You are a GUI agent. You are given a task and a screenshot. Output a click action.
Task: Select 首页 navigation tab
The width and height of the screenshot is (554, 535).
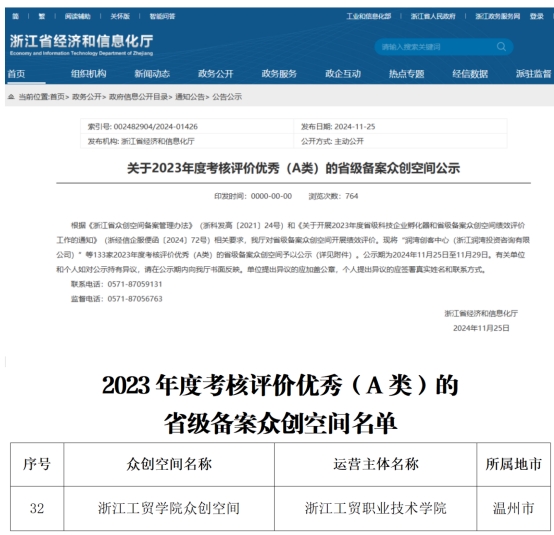click(x=16, y=74)
